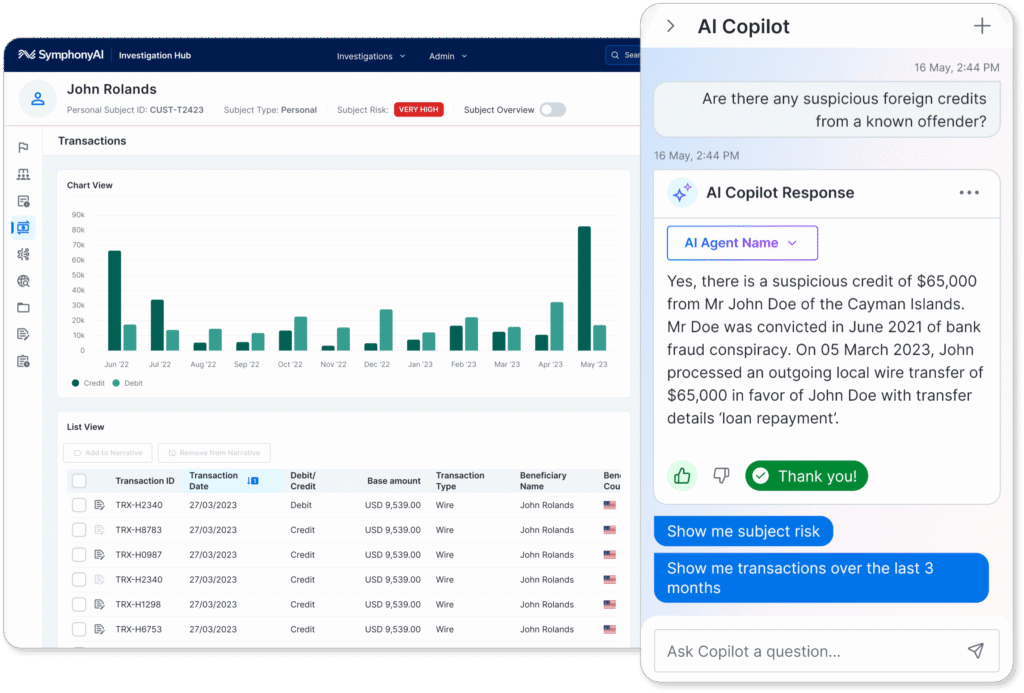Click the Show me subject risk suggestion

tap(742, 531)
